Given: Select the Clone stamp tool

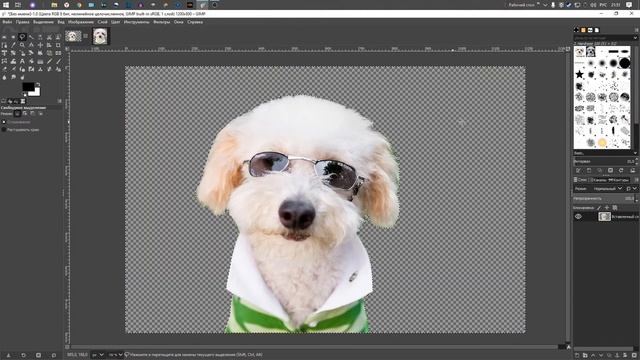Looking at the screenshot, I should coord(40,69).
